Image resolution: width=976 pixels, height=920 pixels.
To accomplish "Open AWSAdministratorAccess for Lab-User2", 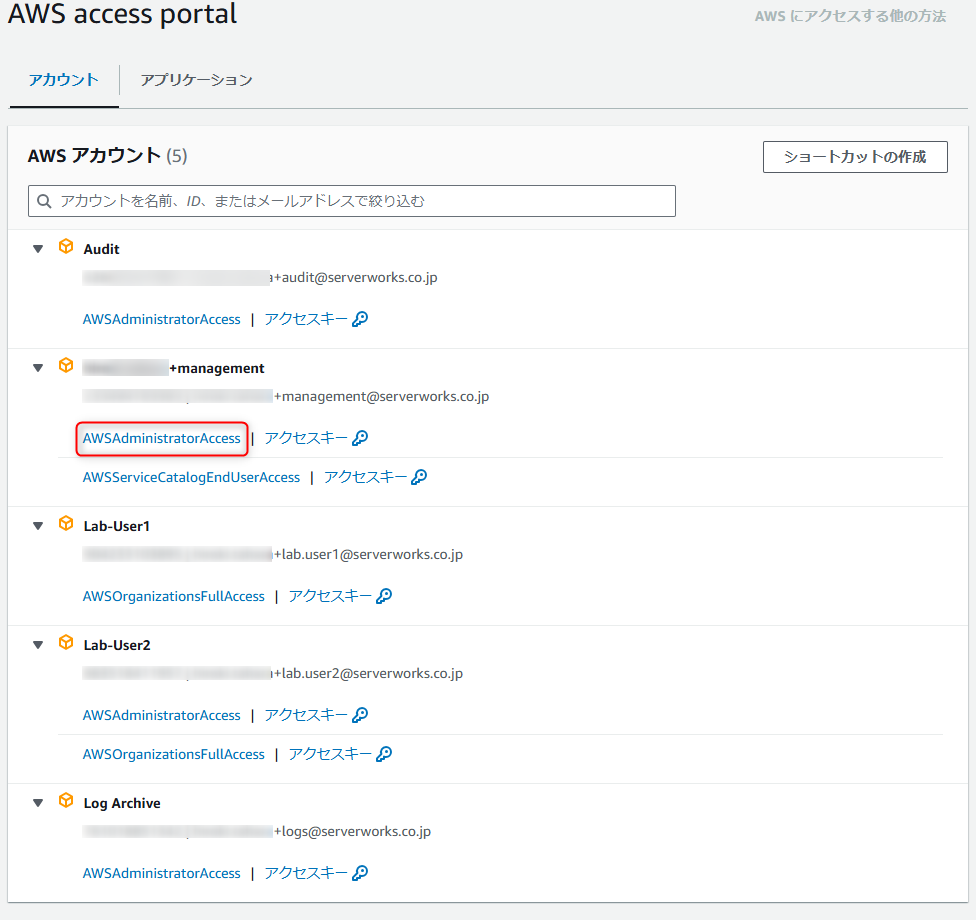I will 161,715.
